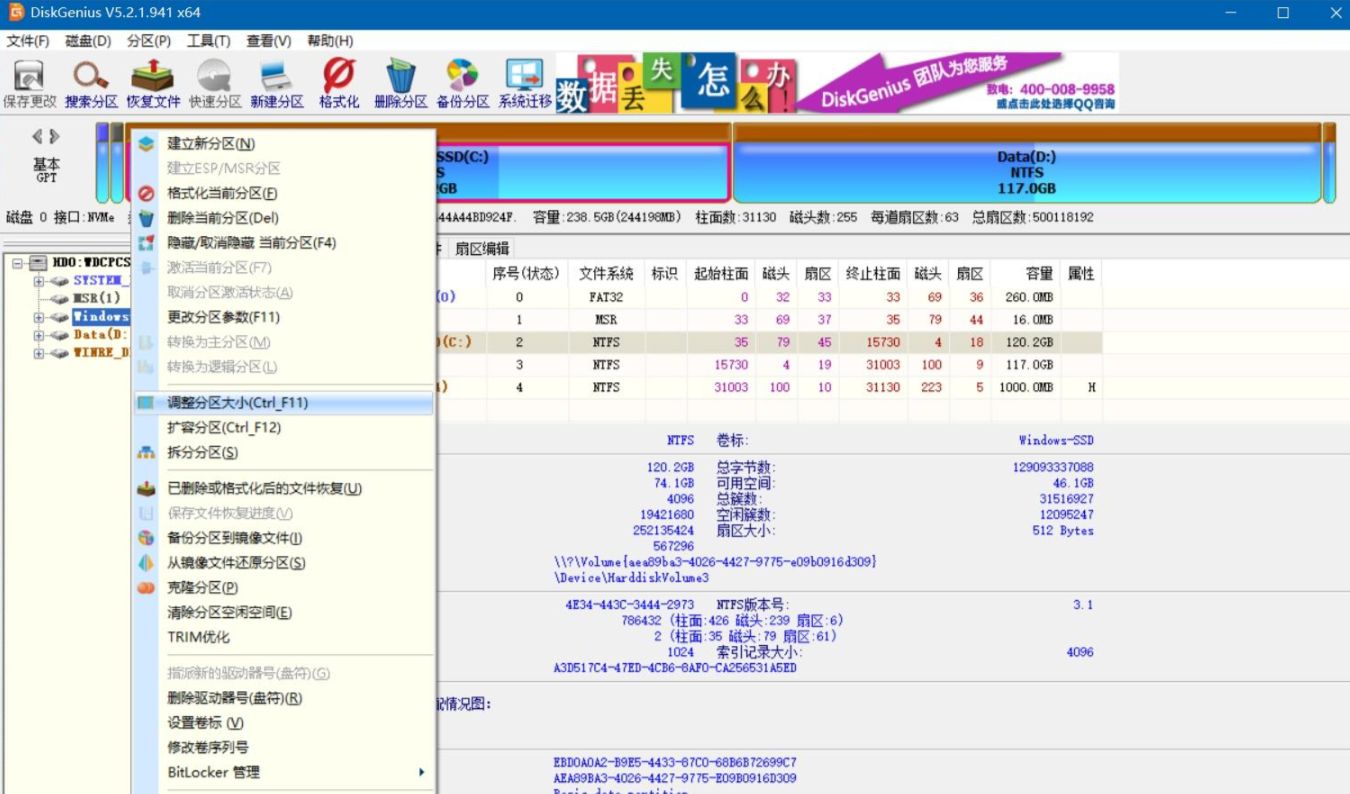Open the 搜索分区 tool

89,80
